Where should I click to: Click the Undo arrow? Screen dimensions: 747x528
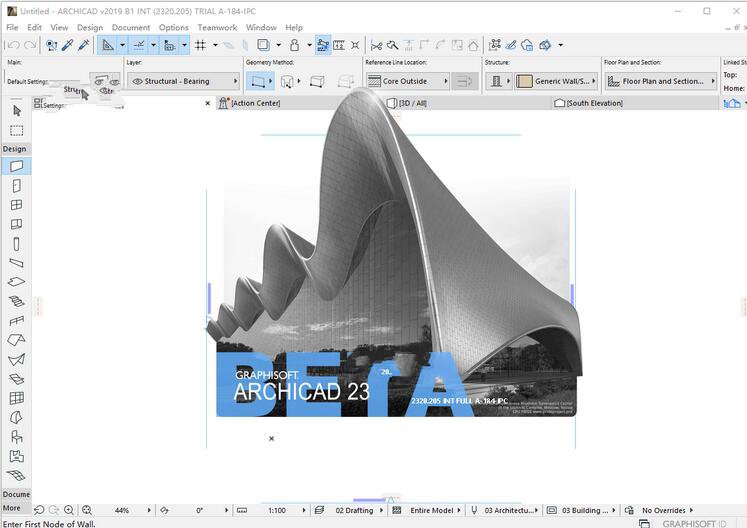pyautogui.click(x=14, y=45)
